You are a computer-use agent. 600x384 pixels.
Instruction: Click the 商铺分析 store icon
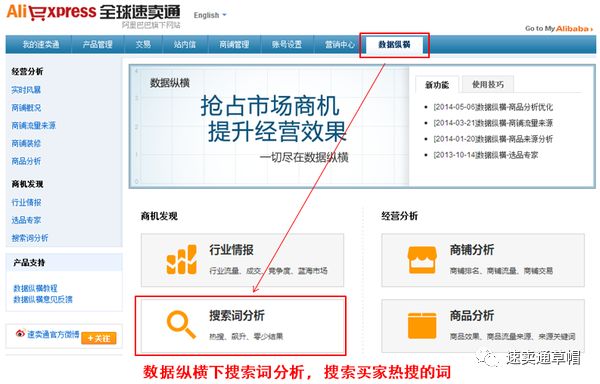422,260
